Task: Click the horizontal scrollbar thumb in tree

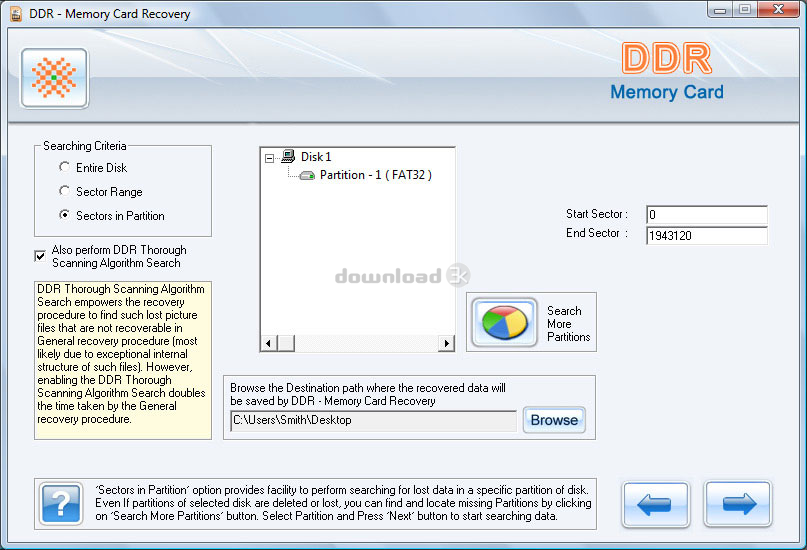Action: pos(286,343)
